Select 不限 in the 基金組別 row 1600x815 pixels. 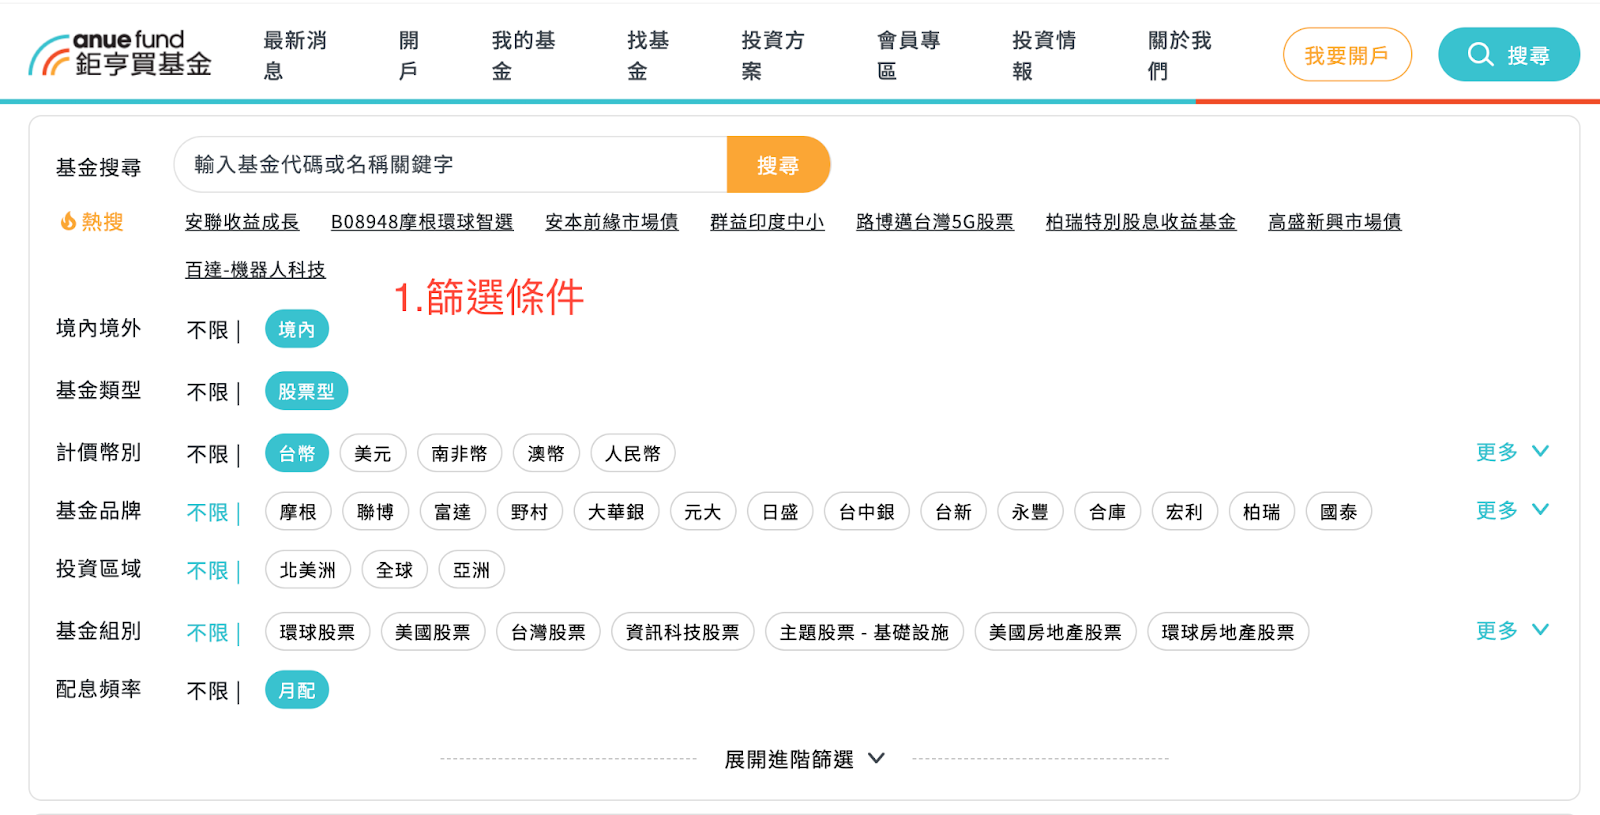click(208, 633)
